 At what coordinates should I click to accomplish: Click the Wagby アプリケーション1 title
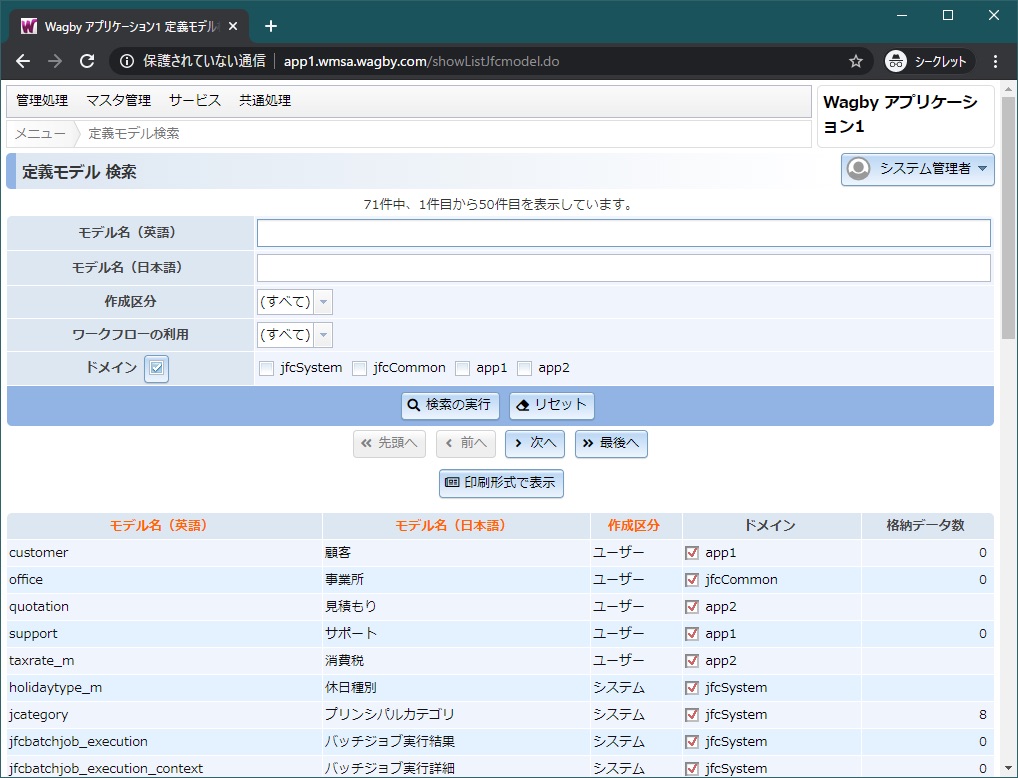point(900,114)
